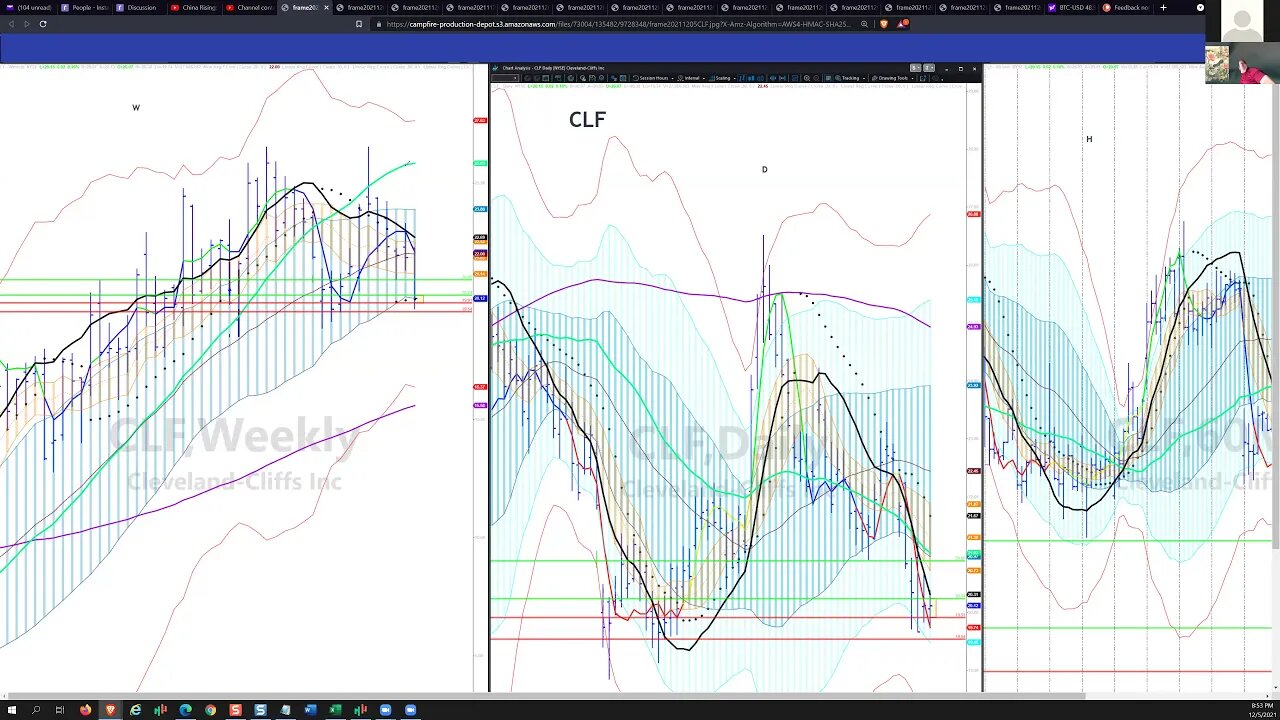Open Microsoft Excel from the taskbar
Viewport: 1280px width, 720px height.
click(x=335, y=710)
